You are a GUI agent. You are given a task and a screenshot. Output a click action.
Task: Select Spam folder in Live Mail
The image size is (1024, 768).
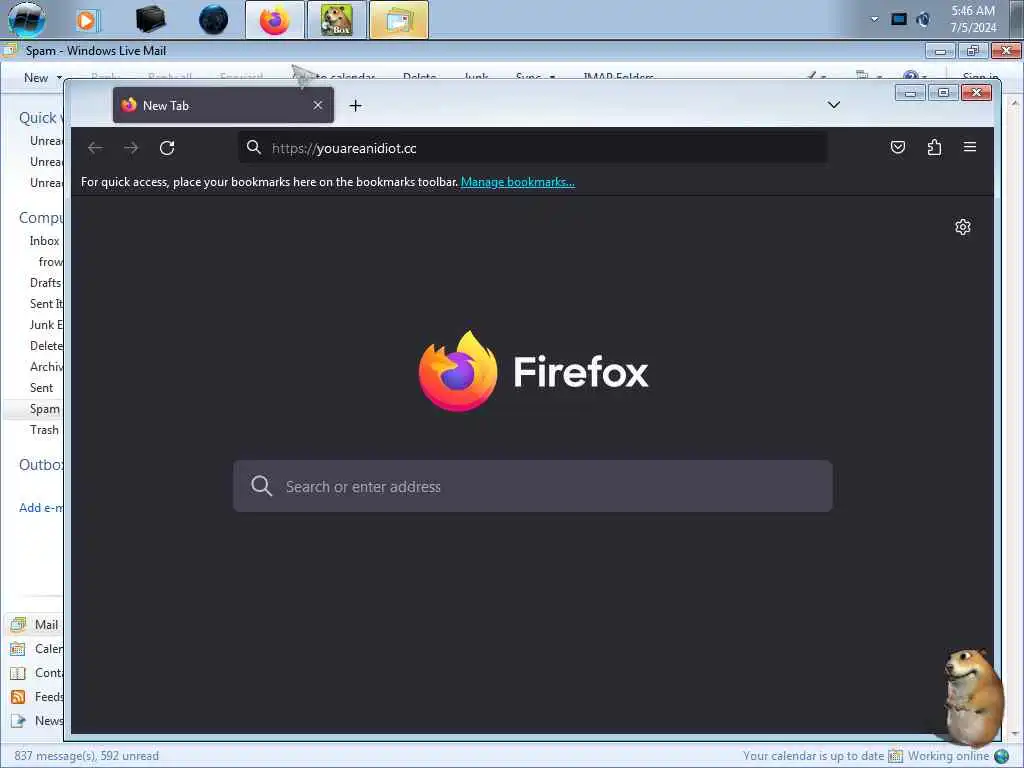(x=44, y=409)
